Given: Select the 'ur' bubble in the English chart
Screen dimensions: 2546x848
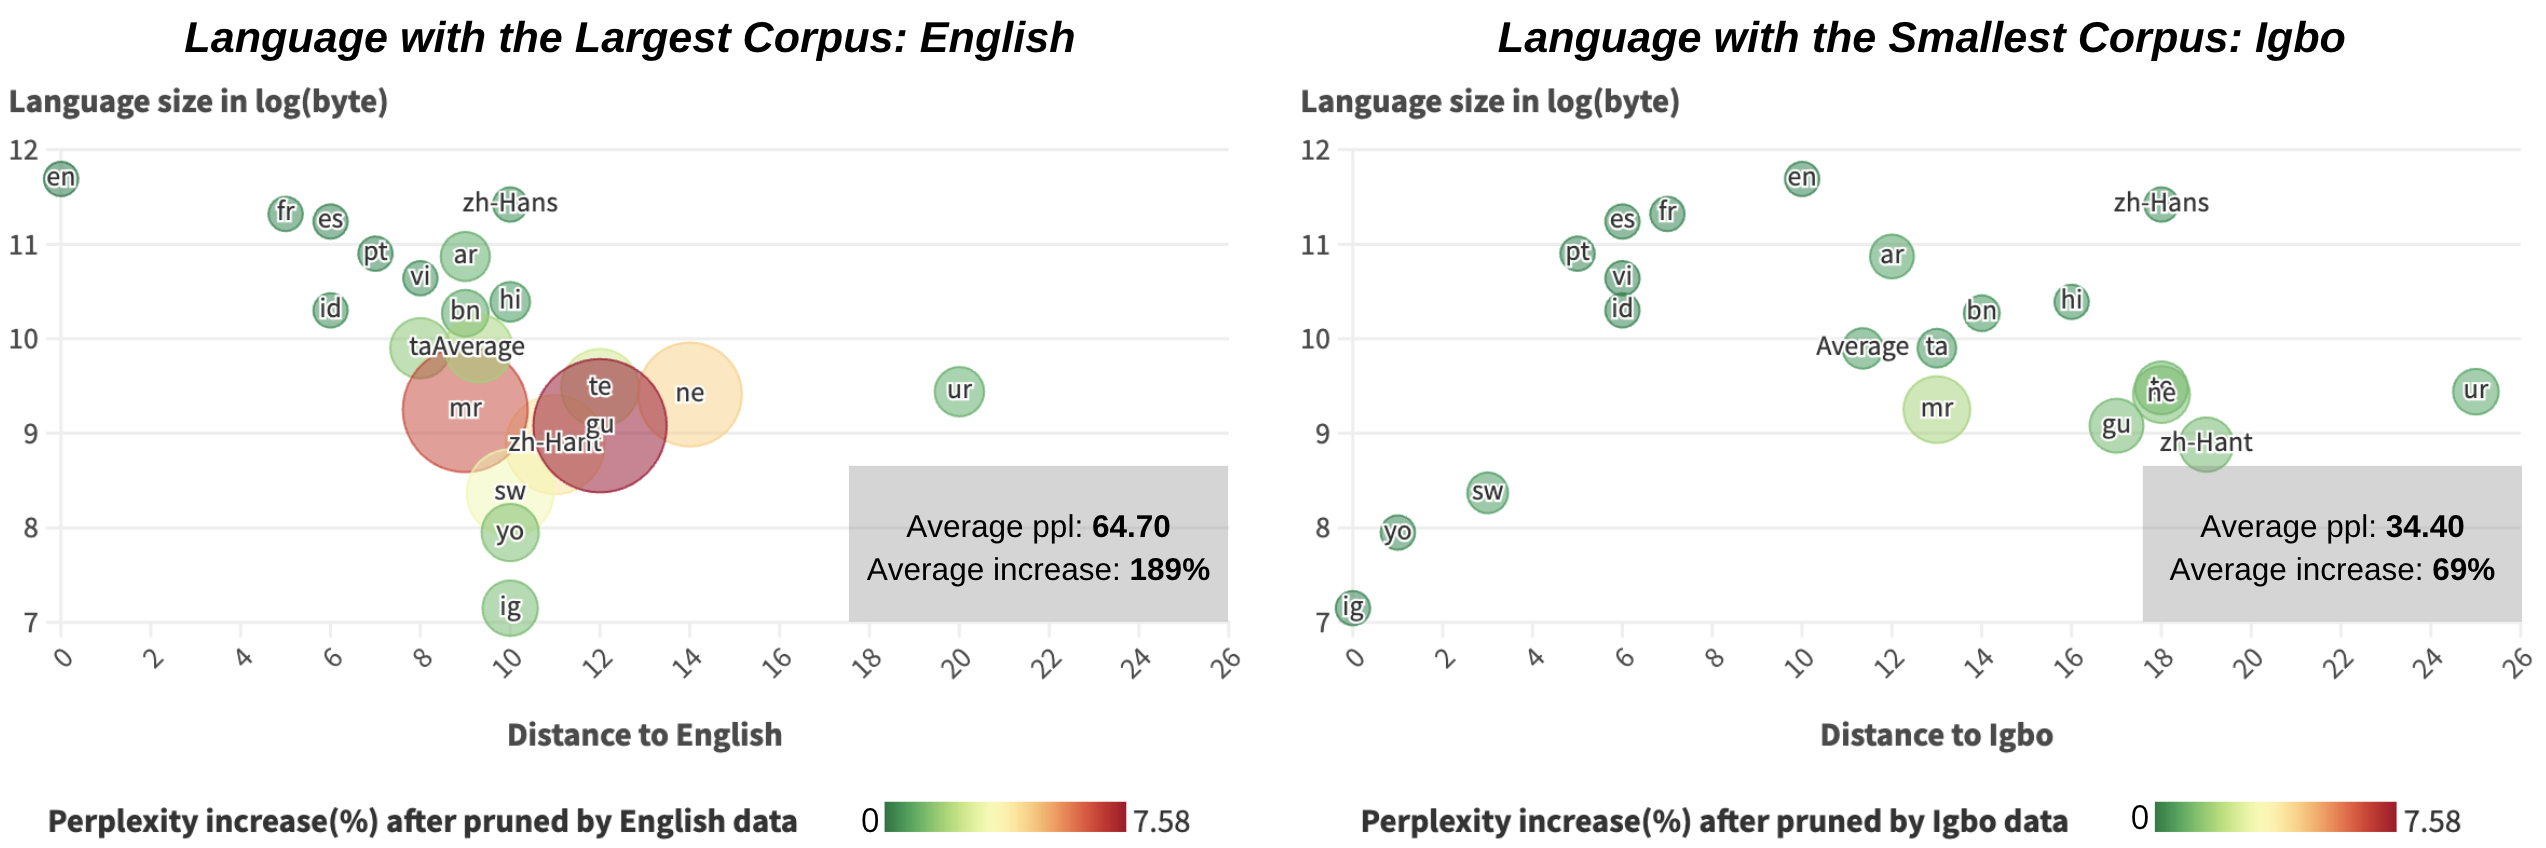Looking at the screenshot, I should [x=959, y=391].
